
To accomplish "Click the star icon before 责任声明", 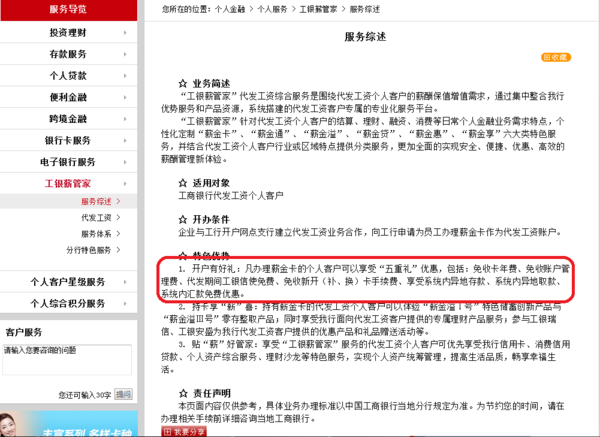I will (183, 393).
